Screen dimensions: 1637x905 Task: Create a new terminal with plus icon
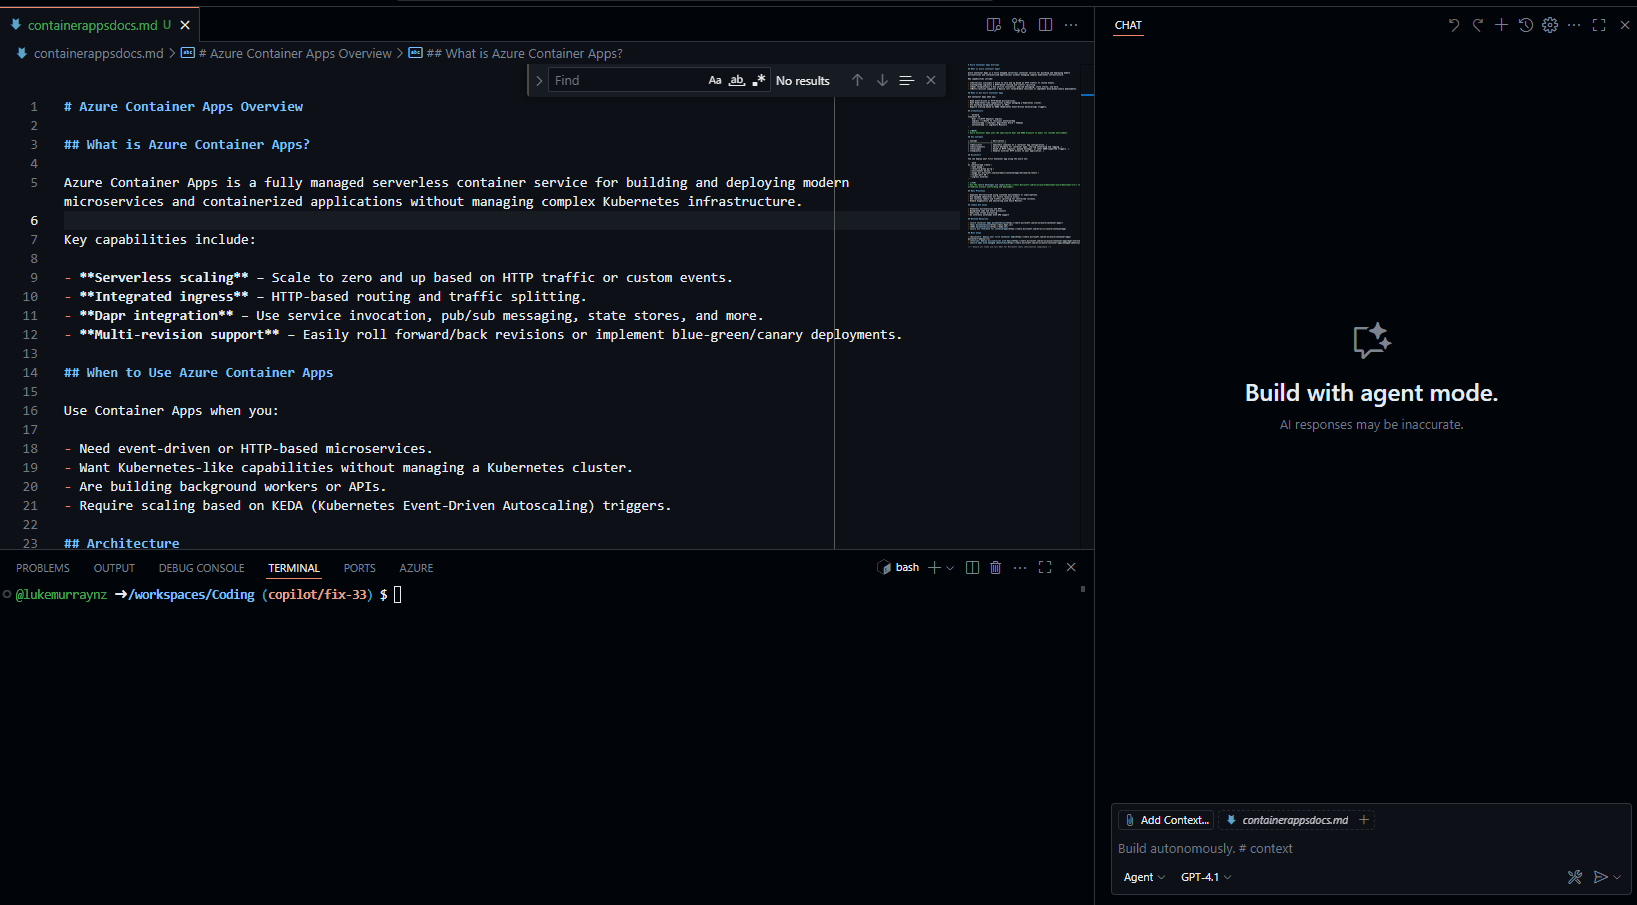[934, 567]
